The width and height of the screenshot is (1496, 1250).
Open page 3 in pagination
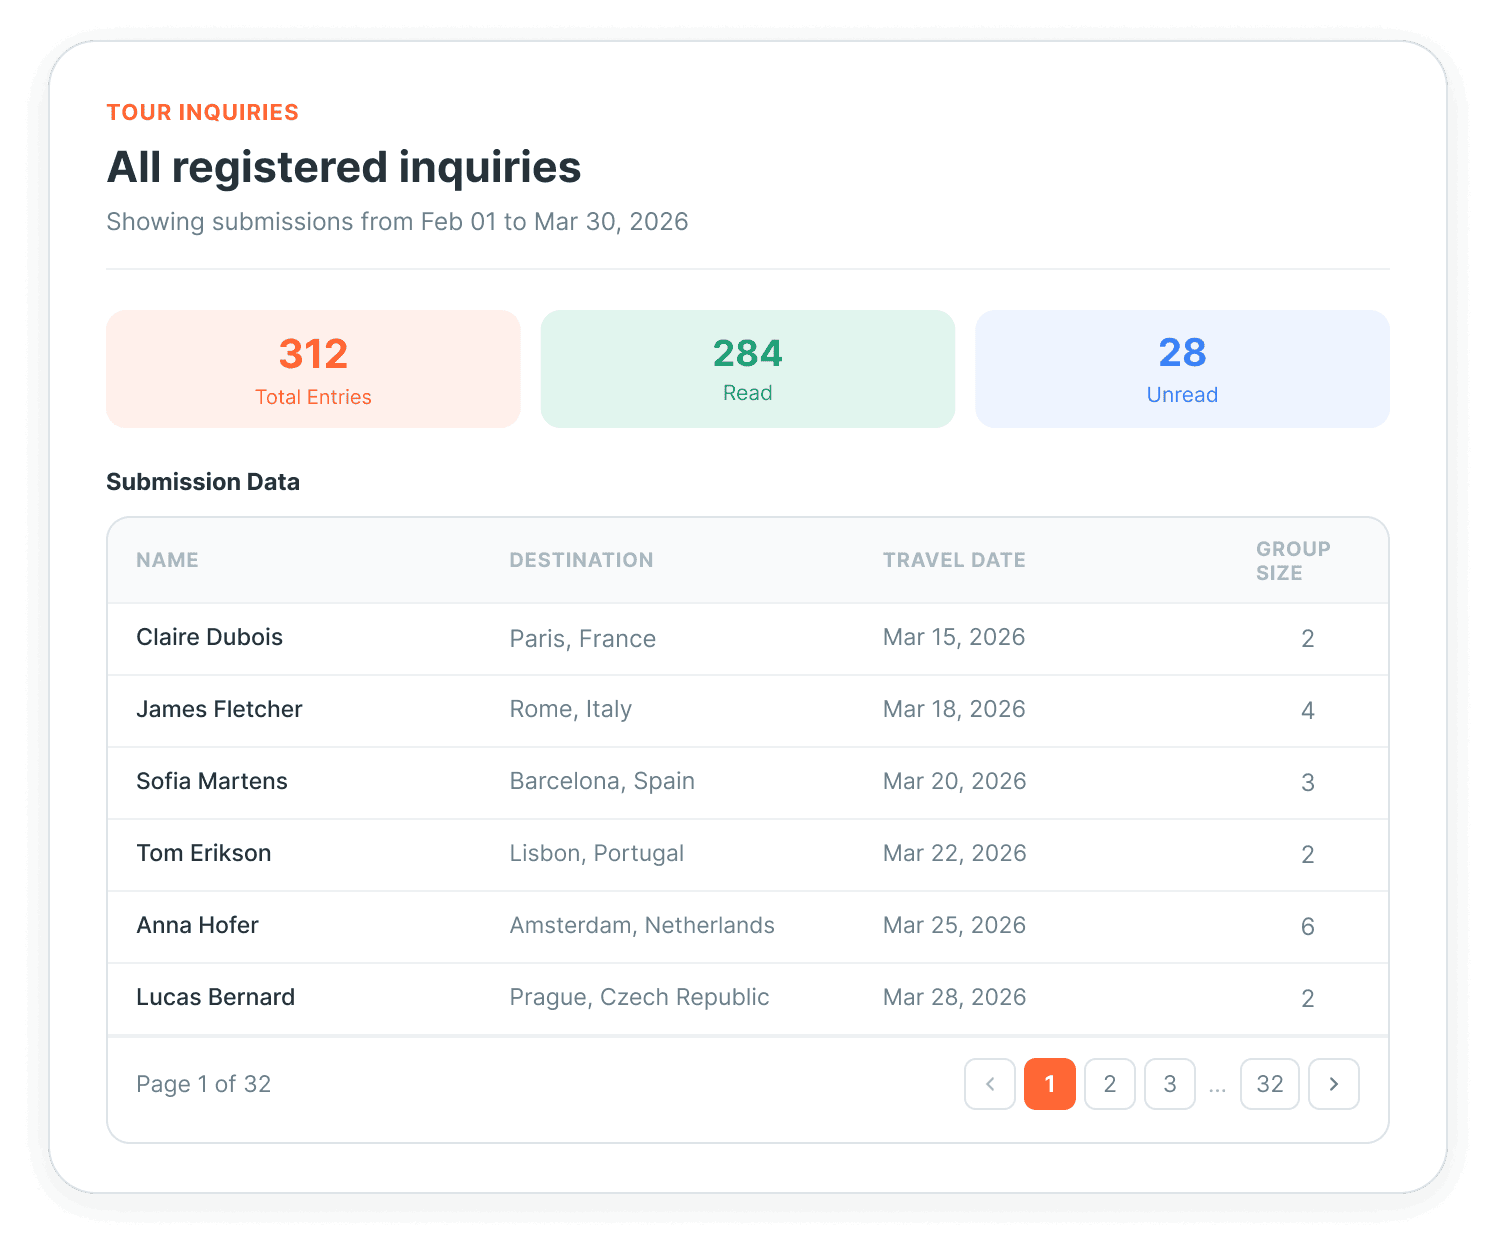click(1170, 1084)
